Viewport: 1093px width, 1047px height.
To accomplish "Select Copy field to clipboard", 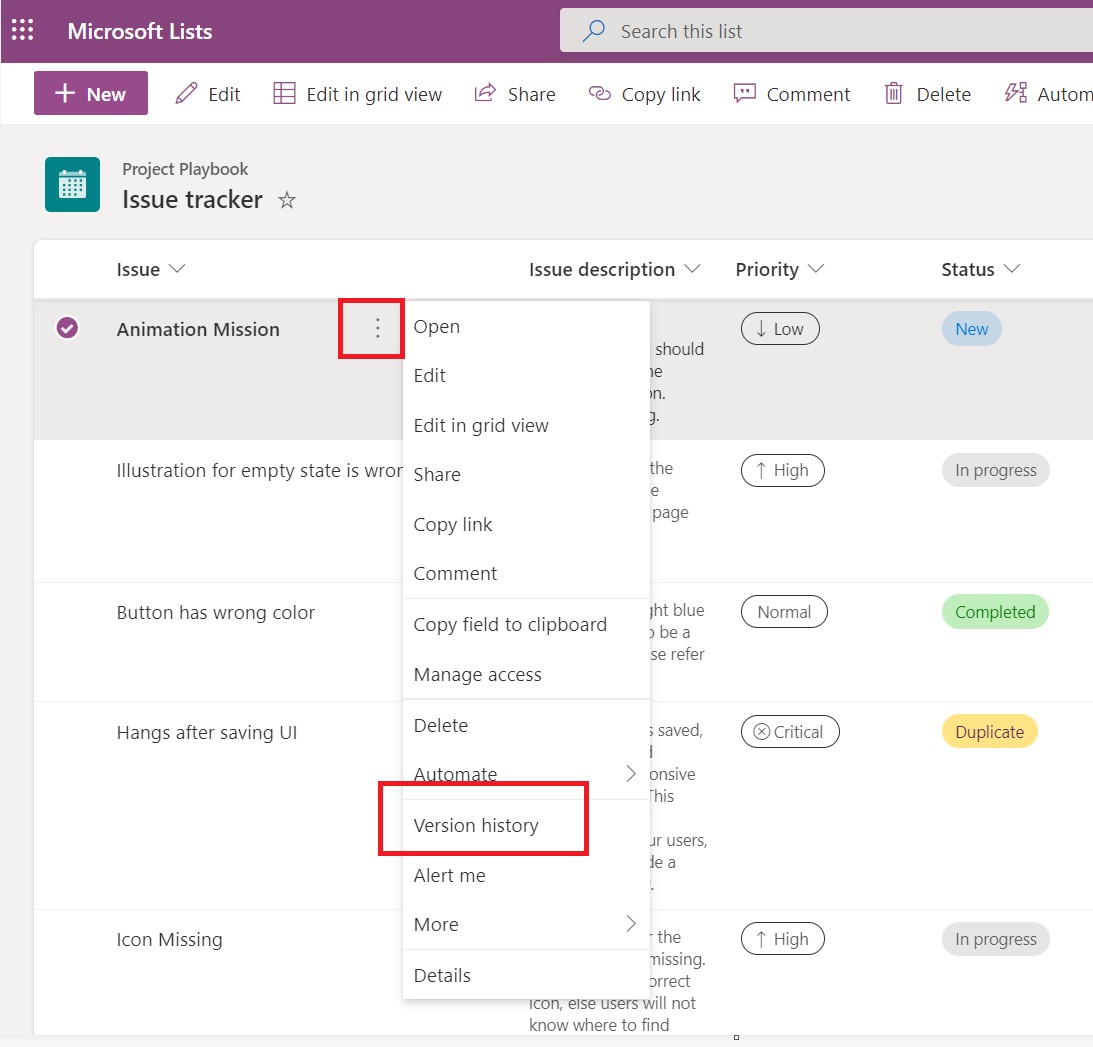I will (526, 625).
